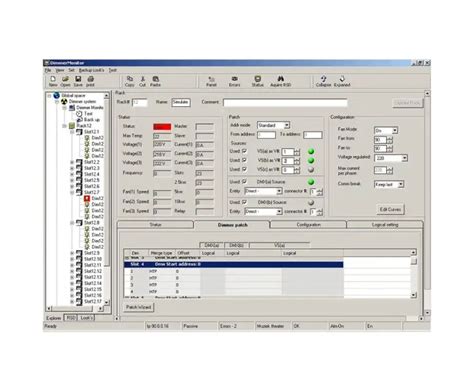
Task: Open the File menu
Action: [48, 70]
